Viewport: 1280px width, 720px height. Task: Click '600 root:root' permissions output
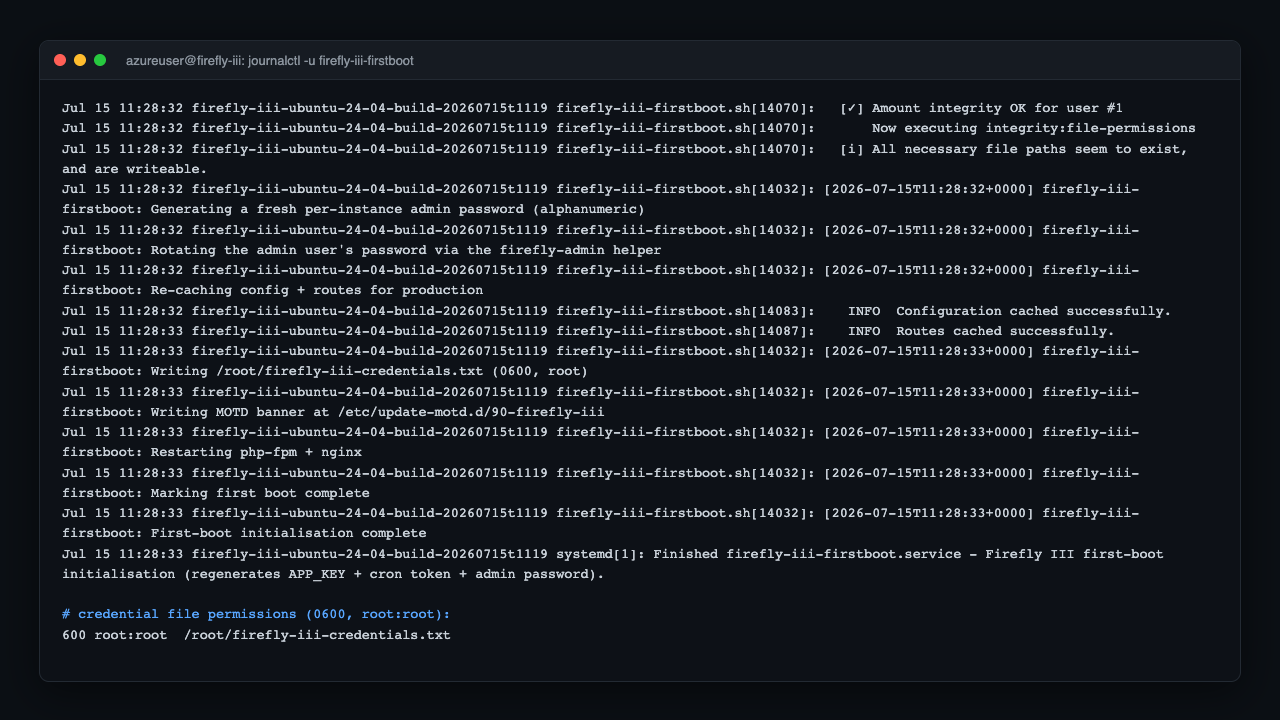(x=114, y=634)
